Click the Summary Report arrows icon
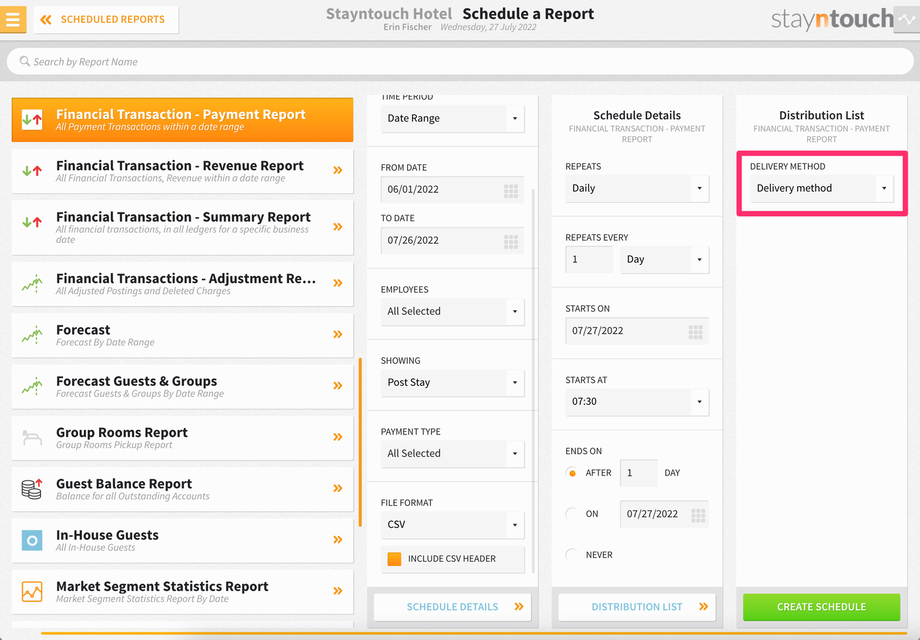920x640 pixels. 32,222
